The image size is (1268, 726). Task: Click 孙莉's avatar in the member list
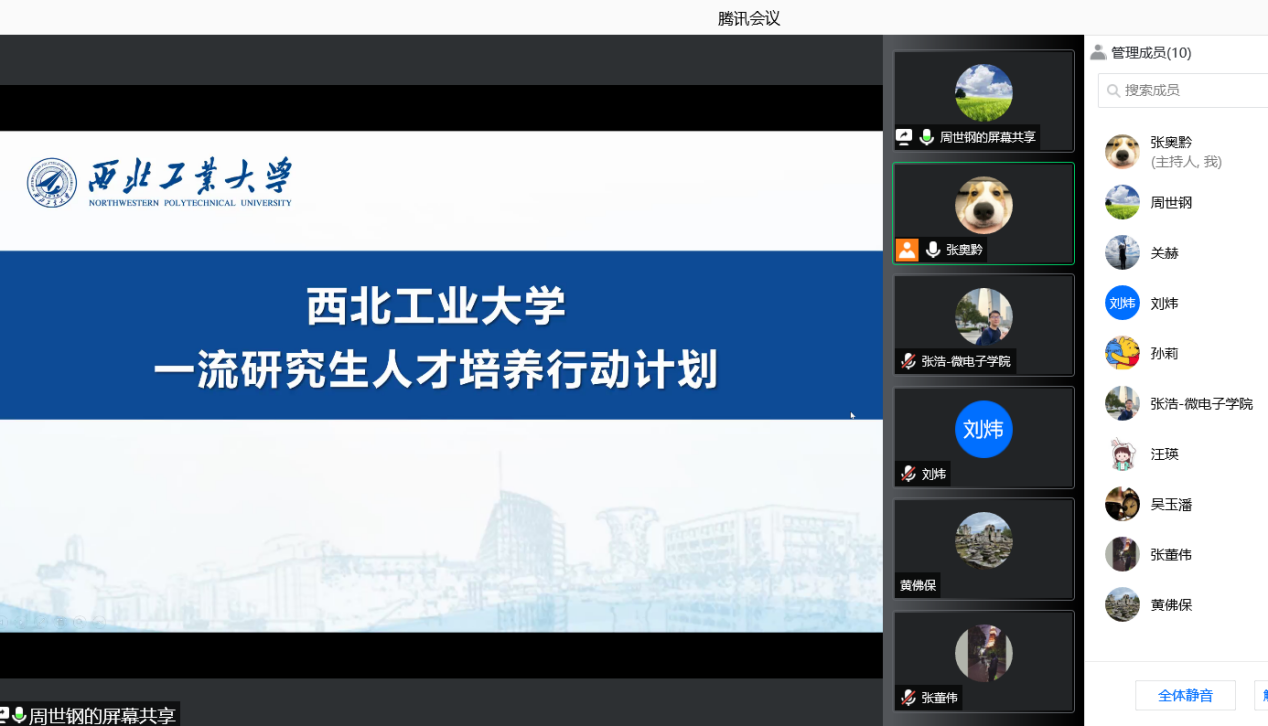pos(1122,353)
